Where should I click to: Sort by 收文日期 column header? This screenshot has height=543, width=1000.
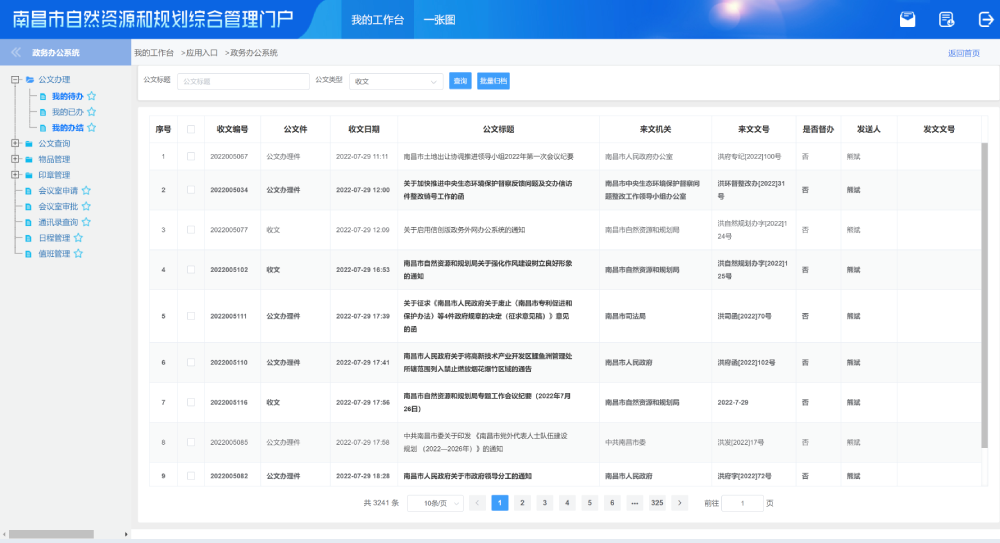click(364, 130)
